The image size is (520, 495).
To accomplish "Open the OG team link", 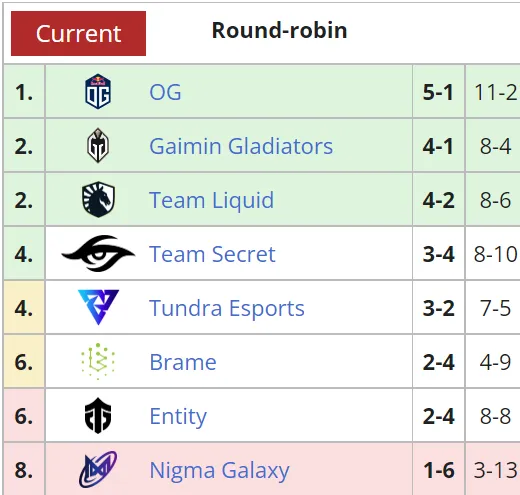I will [165, 92].
